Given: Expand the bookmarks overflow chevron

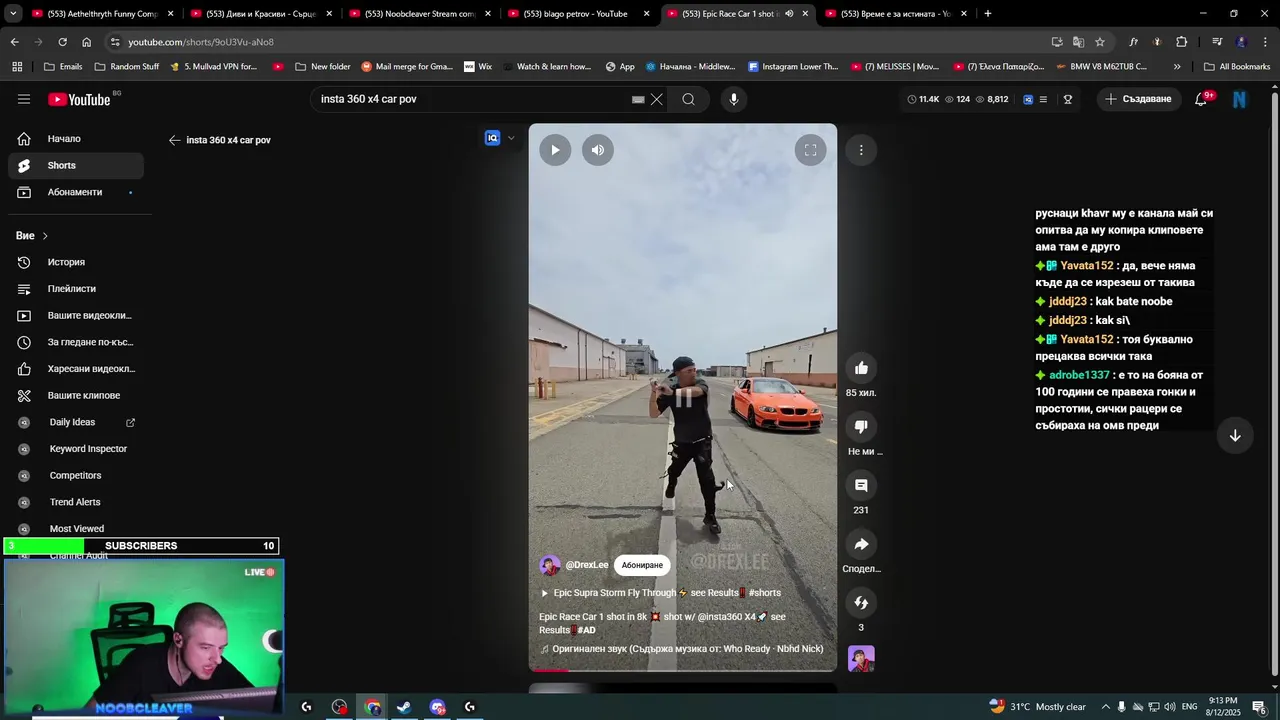Looking at the screenshot, I should [x=1177, y=67].
